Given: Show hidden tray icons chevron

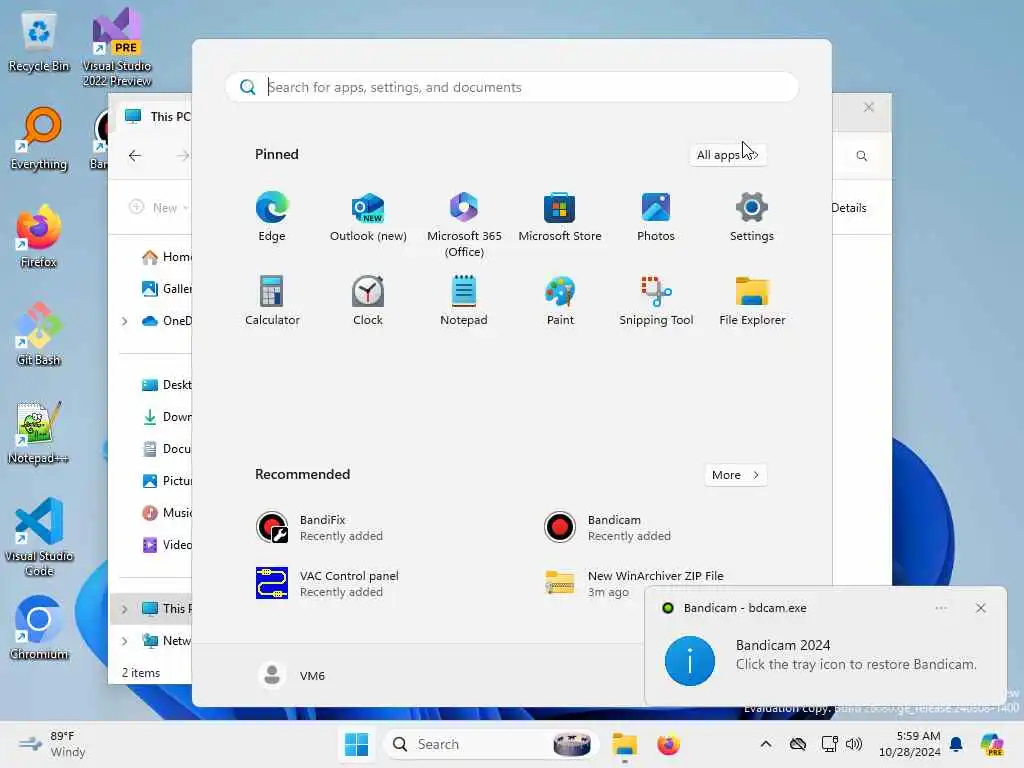Looking at the screenshot, I should pyautogui.click(x=765, y=744).
